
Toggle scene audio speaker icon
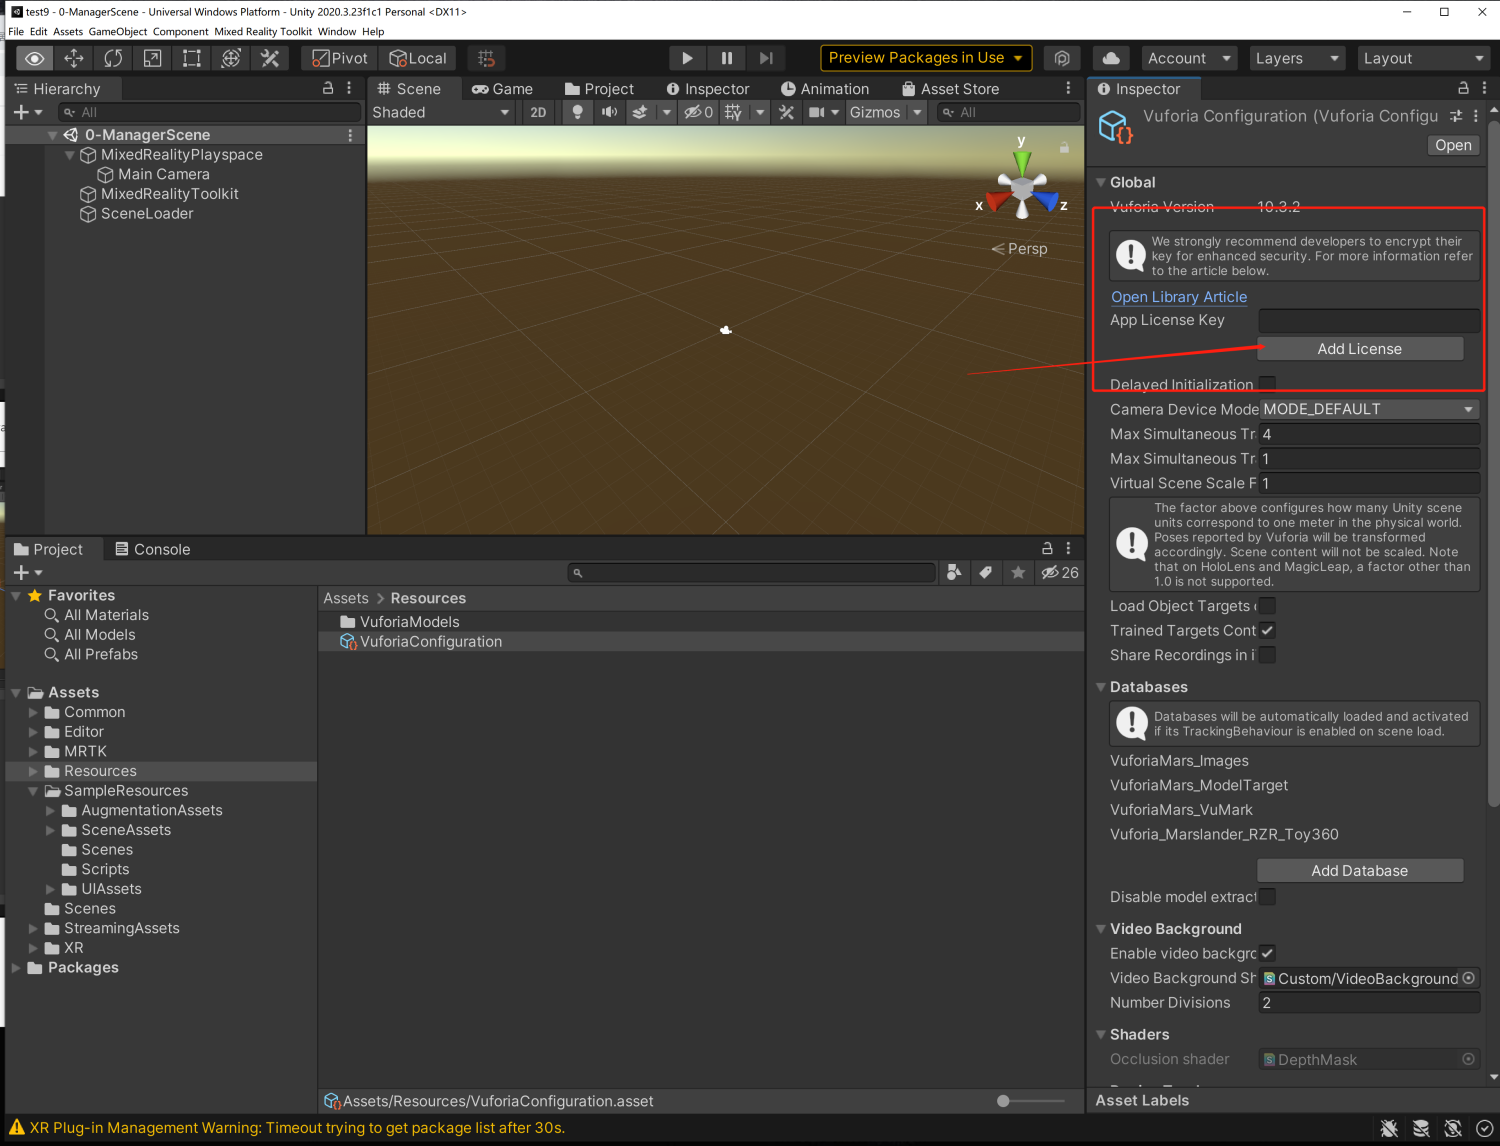608,112
